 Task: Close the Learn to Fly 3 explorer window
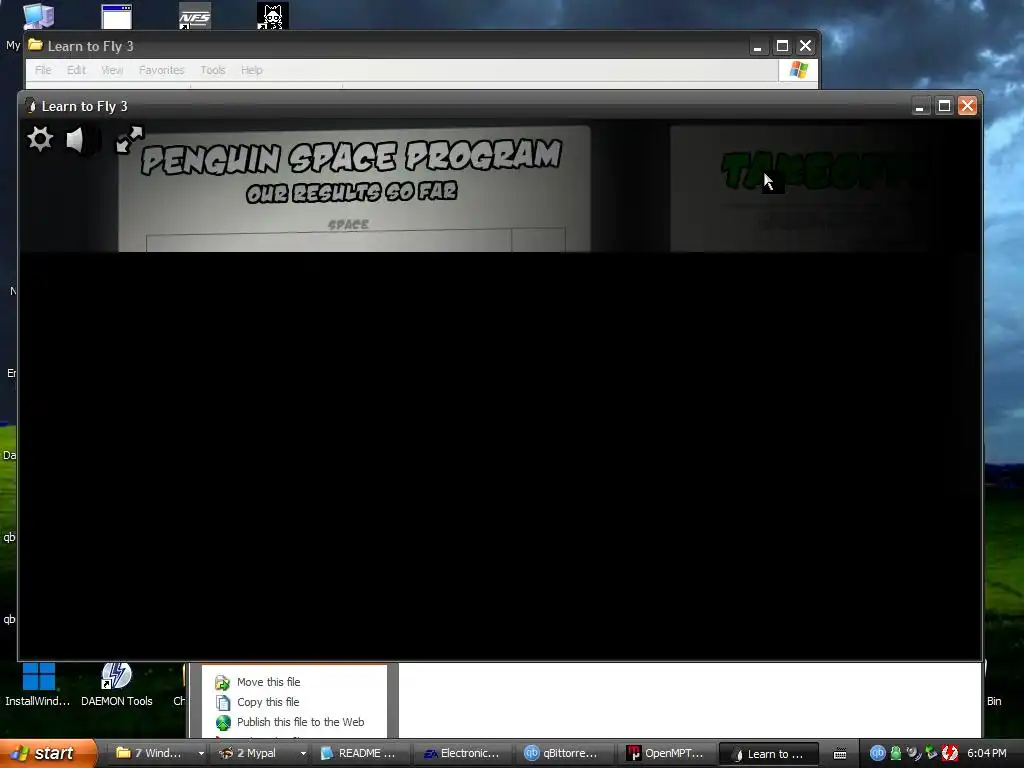[x=805, y=46]
